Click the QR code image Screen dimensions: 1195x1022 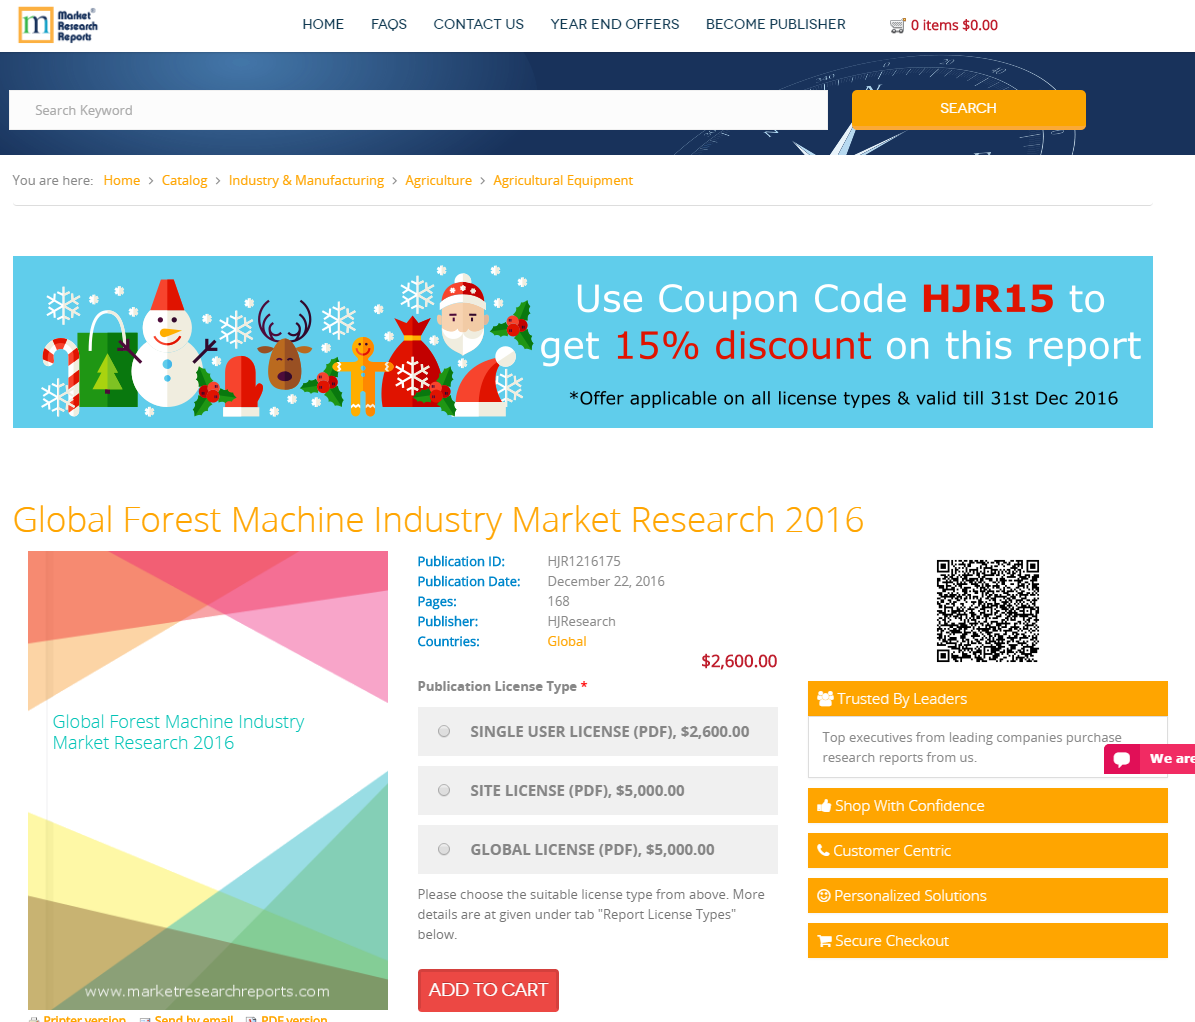987,610
